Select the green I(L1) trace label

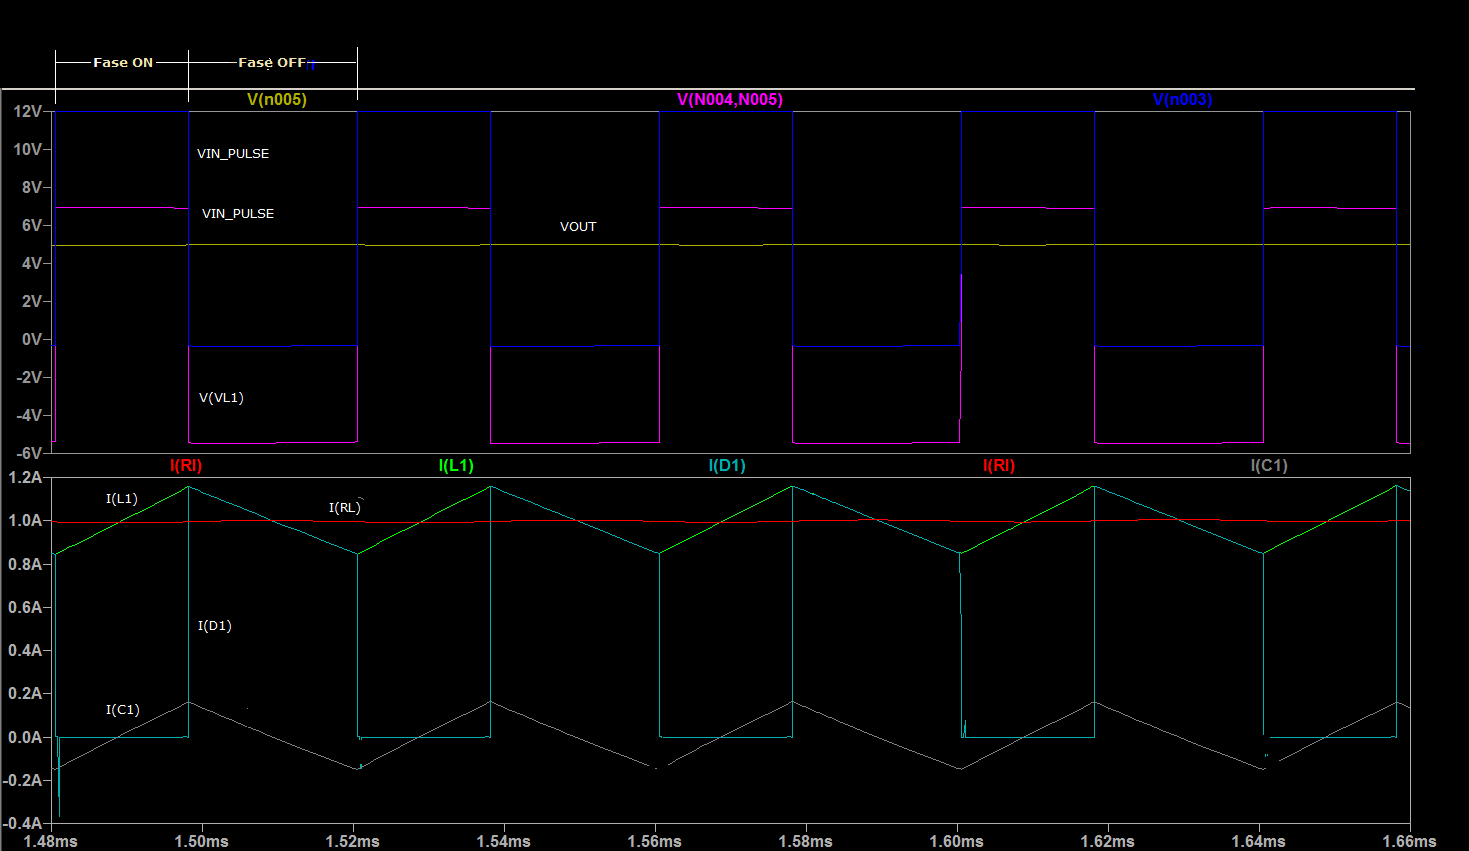456,465
